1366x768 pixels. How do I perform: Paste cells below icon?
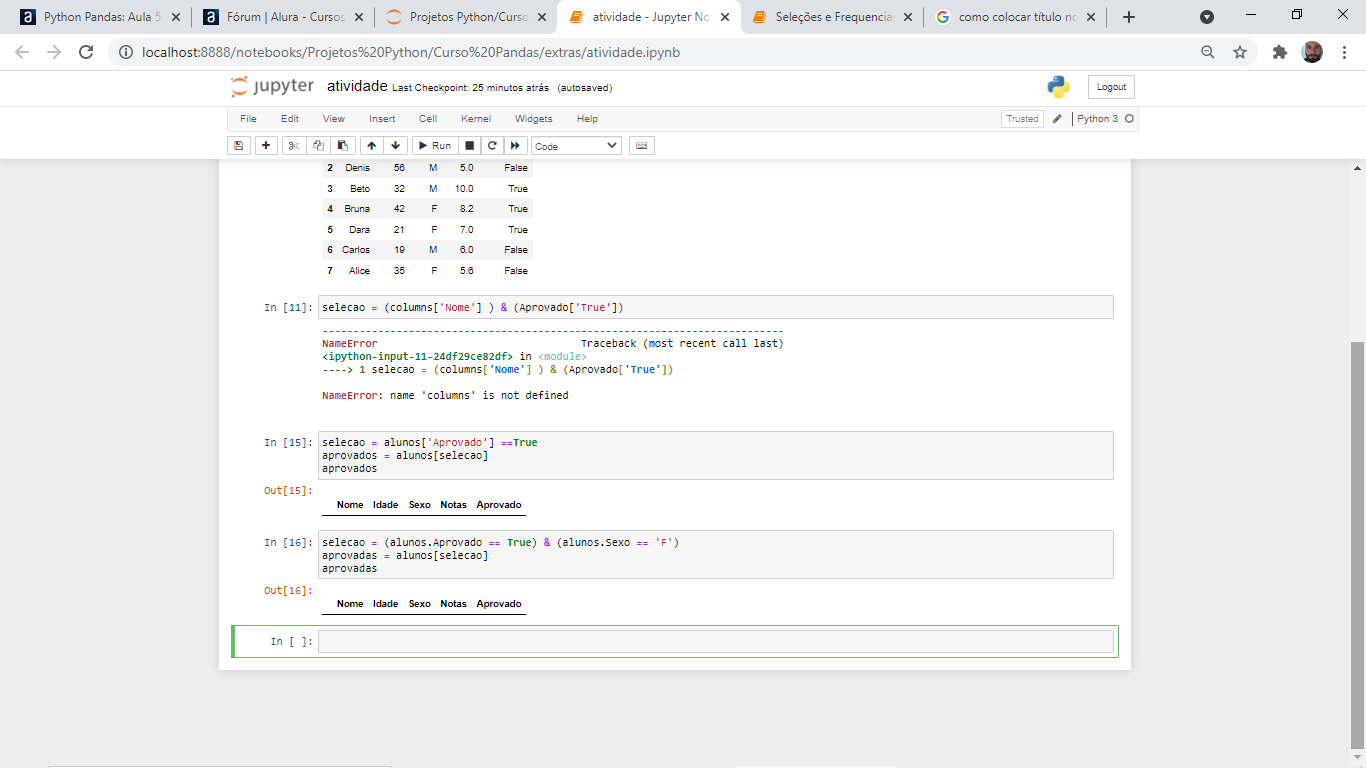click(x=342, y=146)
